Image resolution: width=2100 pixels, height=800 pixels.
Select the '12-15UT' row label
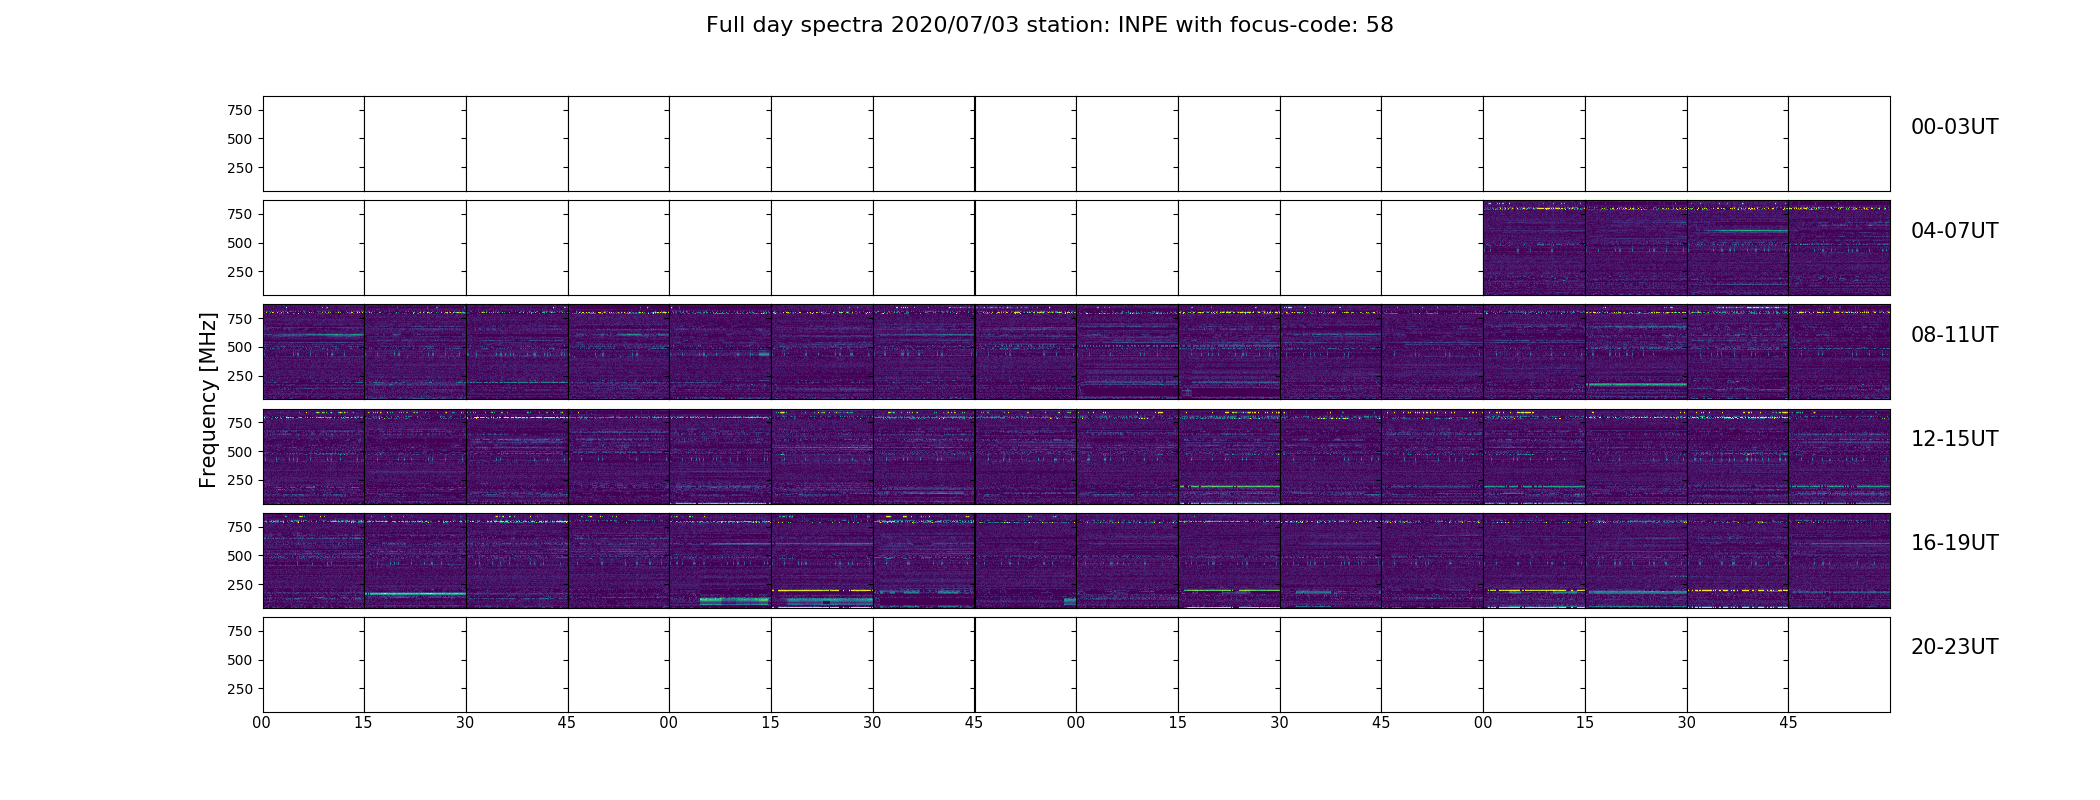pos(1954,439)
